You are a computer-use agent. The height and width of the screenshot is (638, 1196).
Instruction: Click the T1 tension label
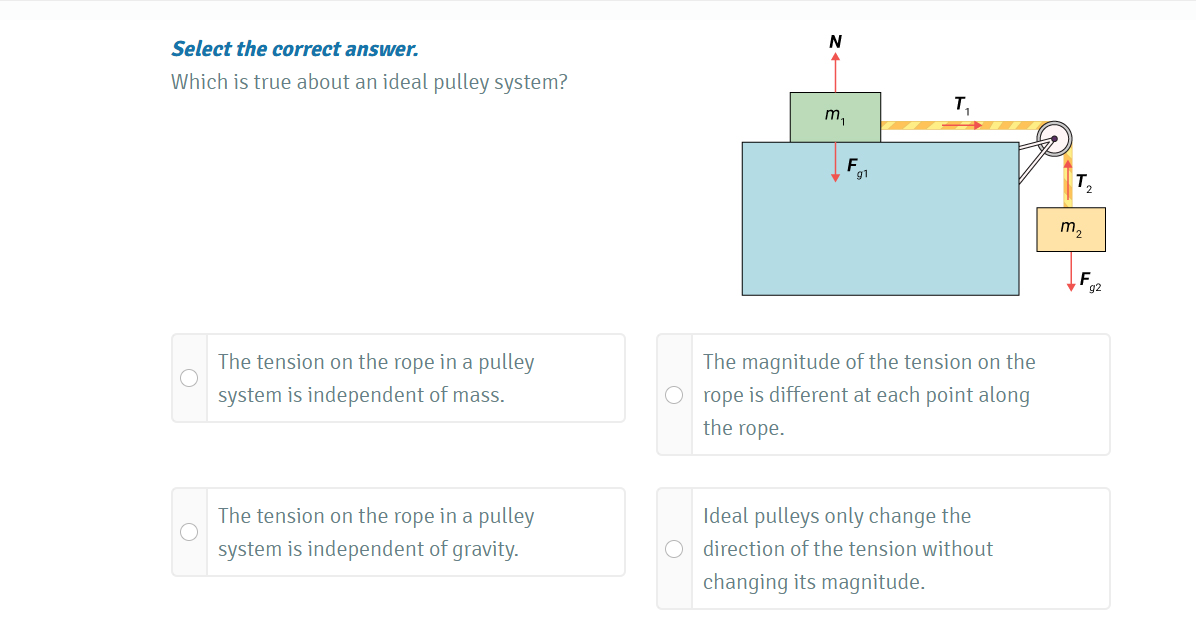coord(961,104)
